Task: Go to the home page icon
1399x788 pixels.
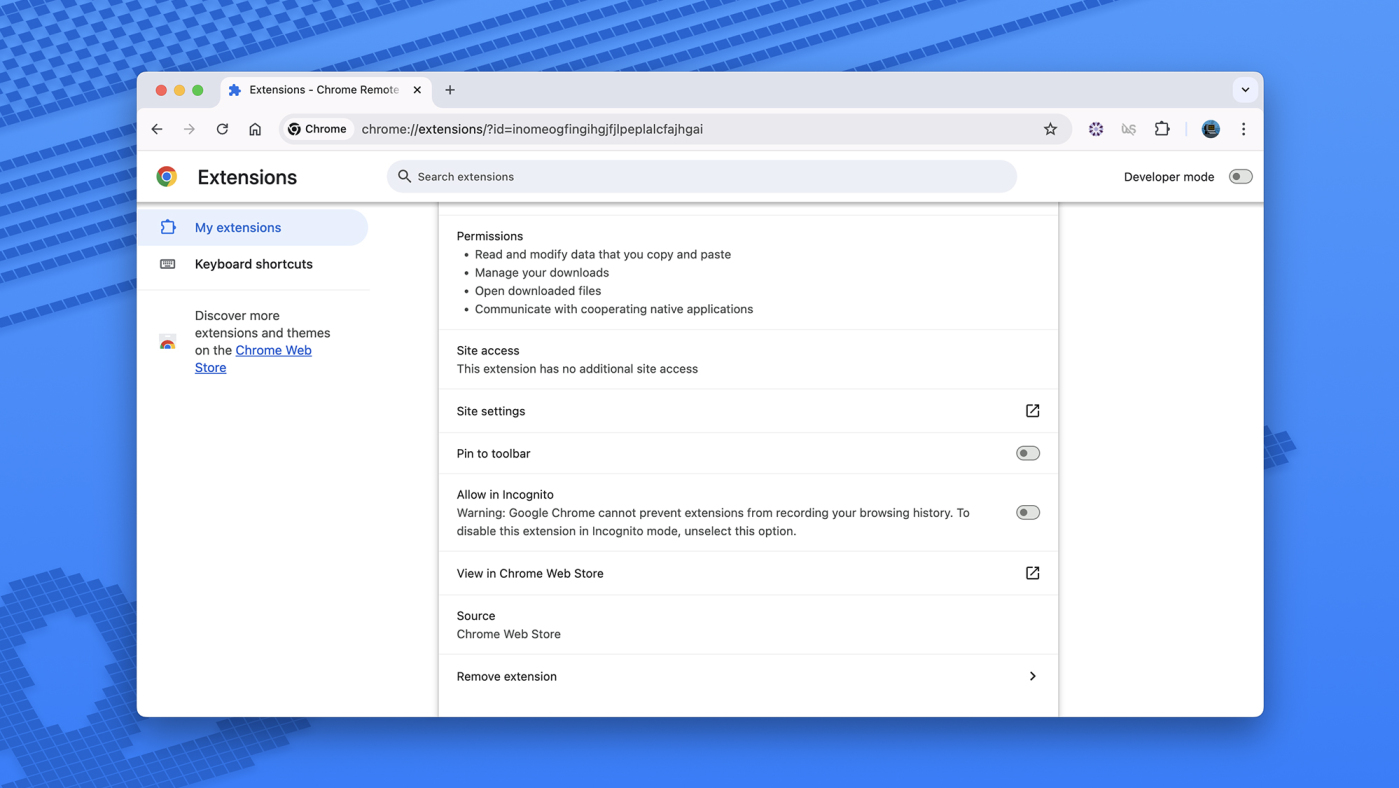Action: pos(255,129)
